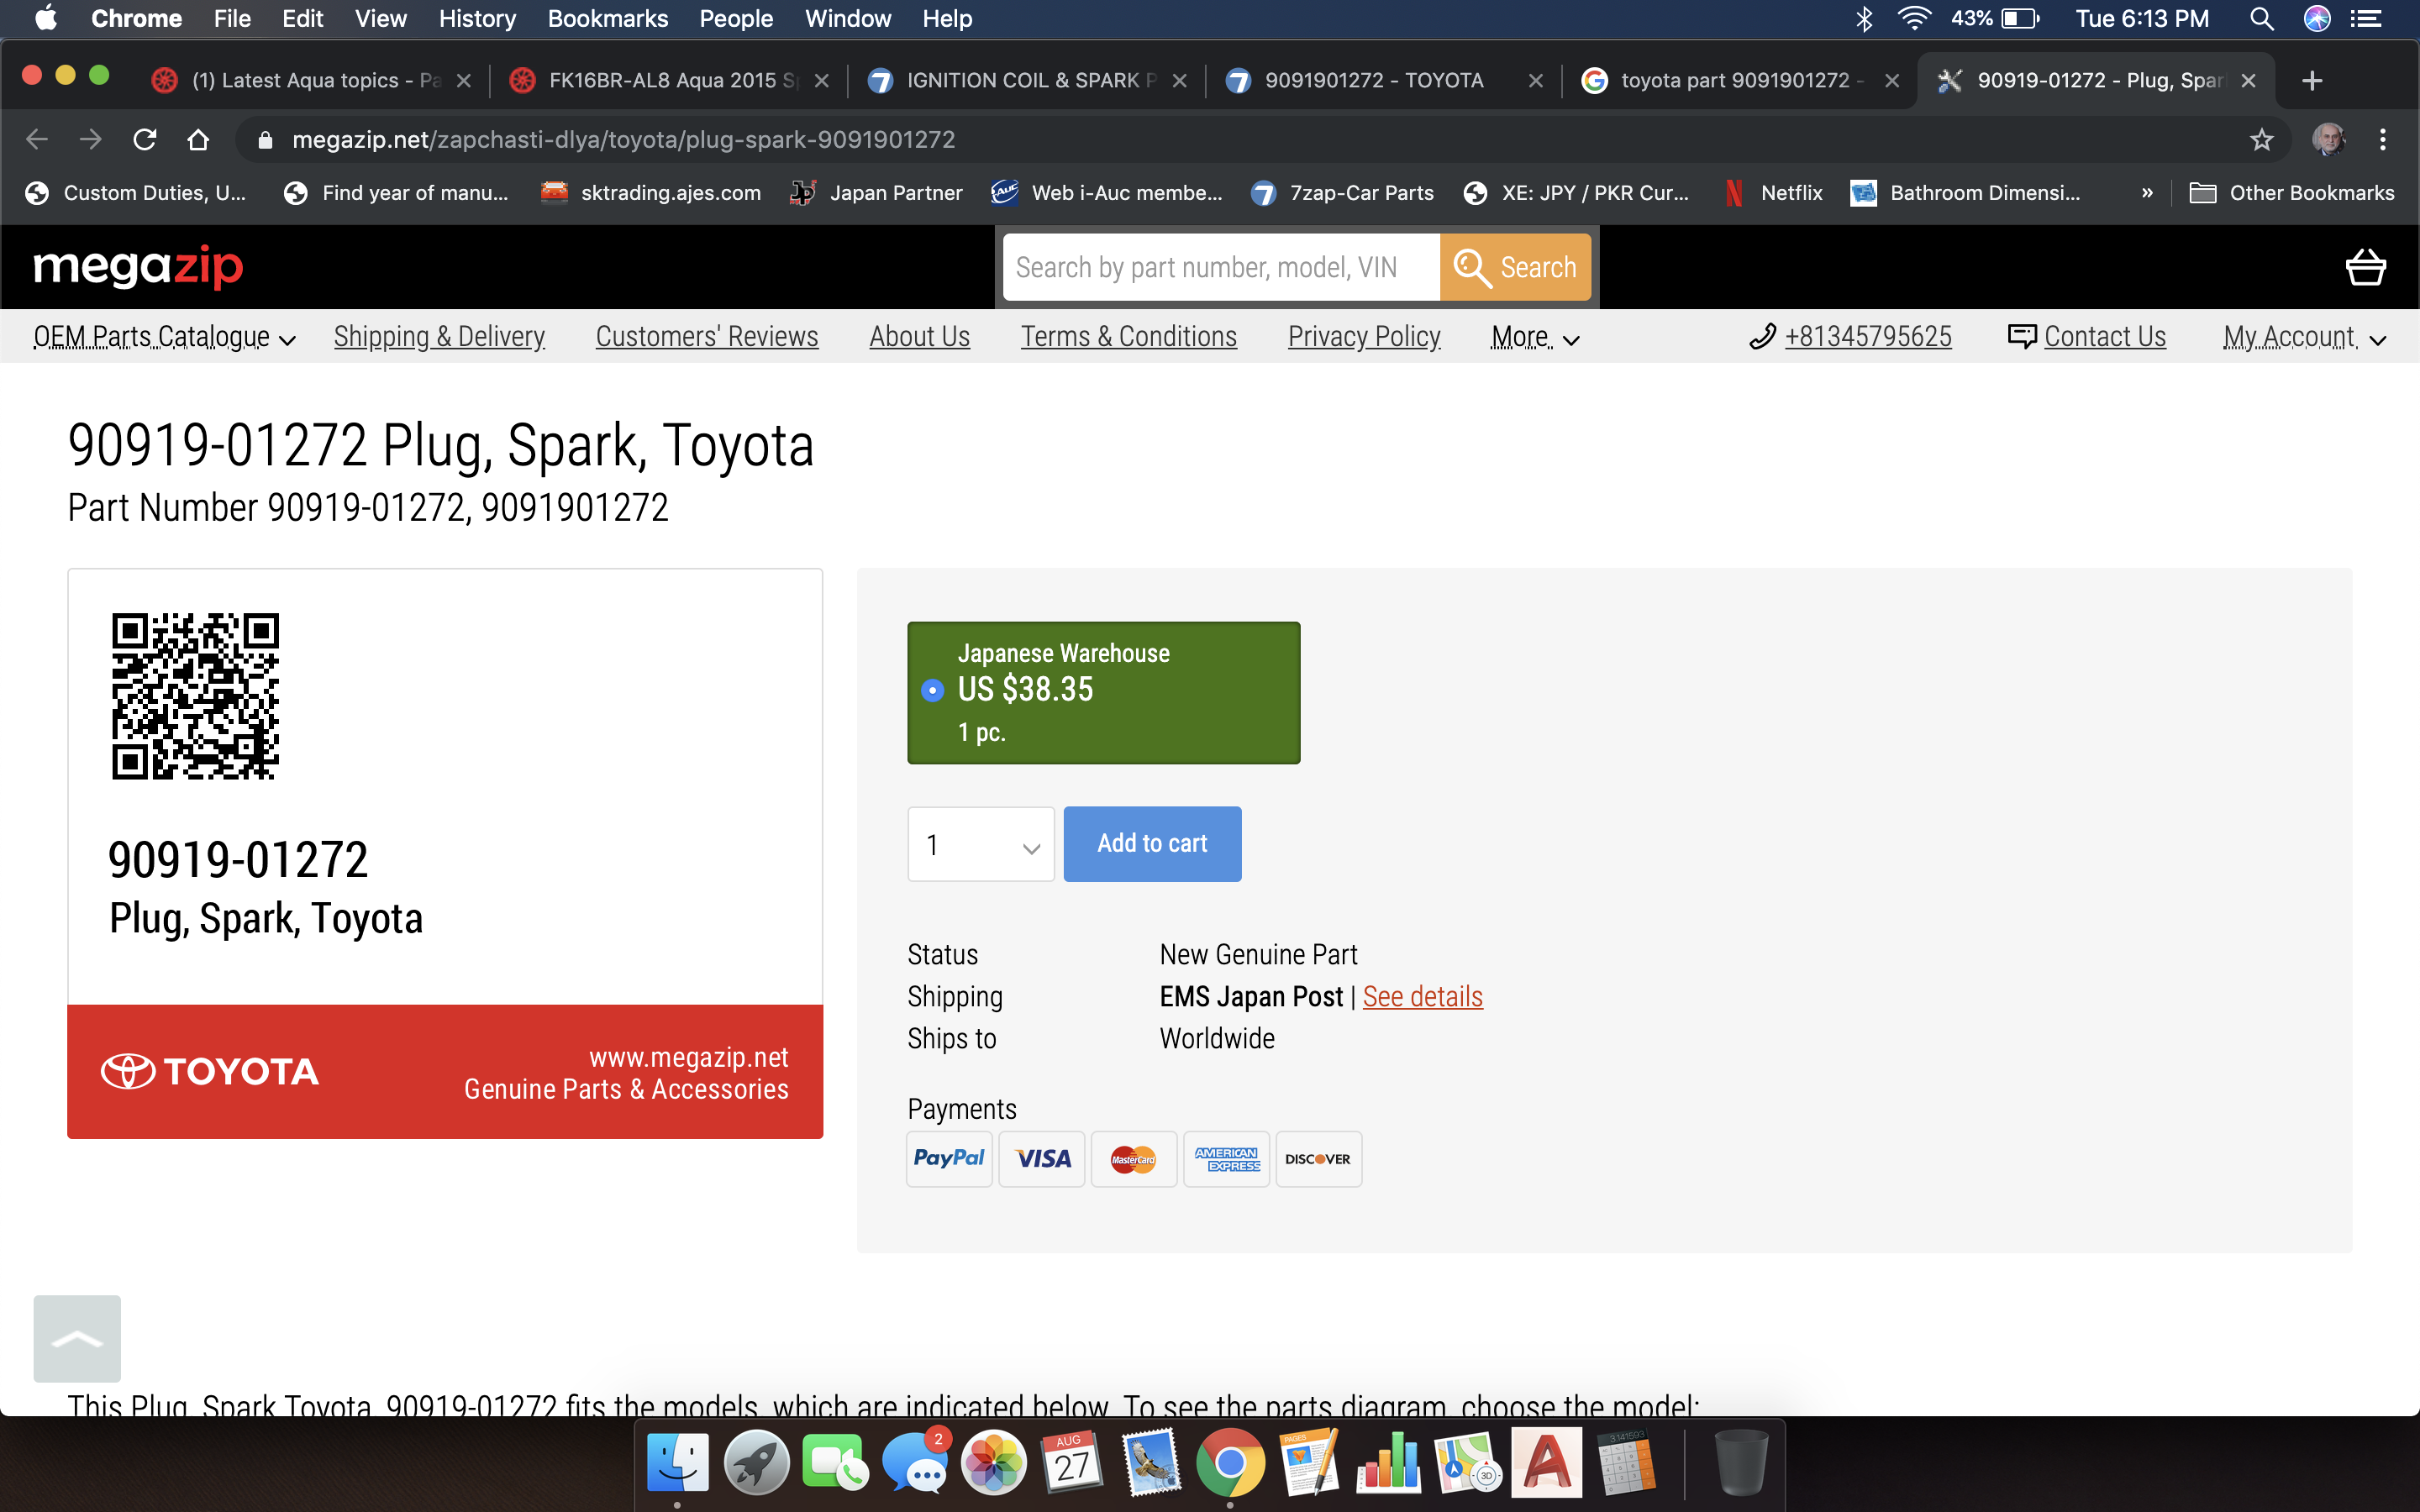Open Shipping & Delivery page
Viewport: 2420px width, 1512px height.
439,337
